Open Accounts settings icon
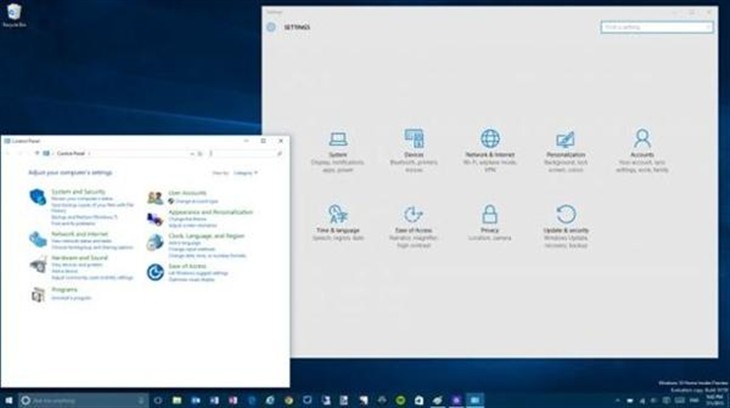730x408 pixels. 642,139
